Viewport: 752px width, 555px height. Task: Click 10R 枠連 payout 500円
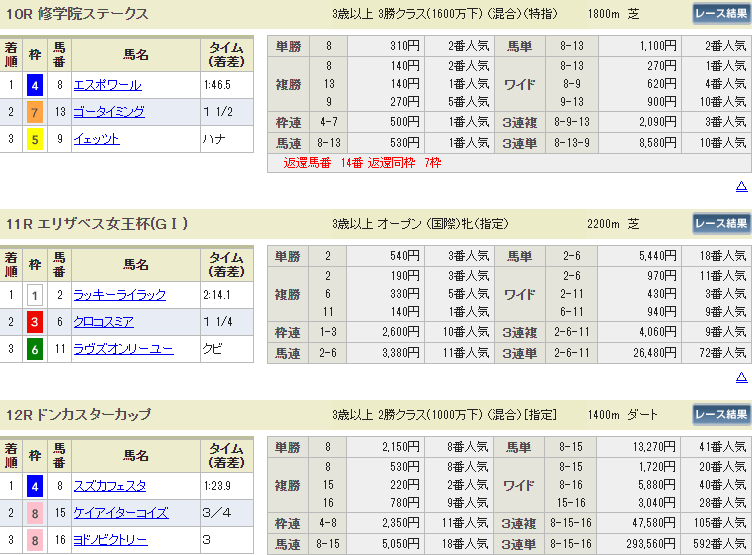tap(405, 122)
